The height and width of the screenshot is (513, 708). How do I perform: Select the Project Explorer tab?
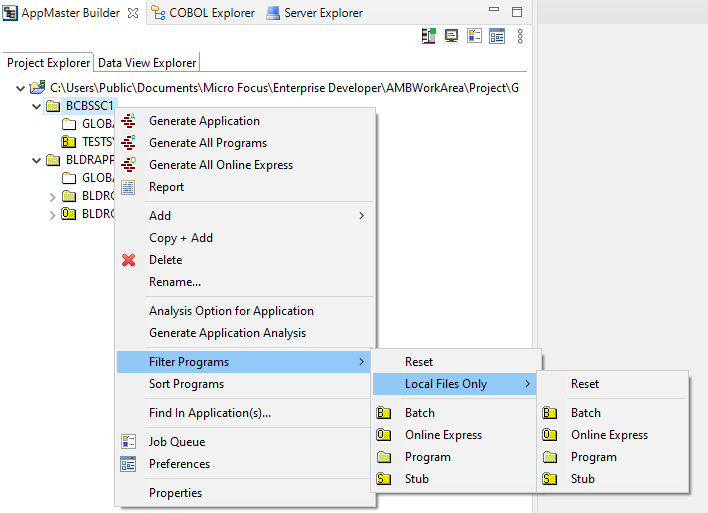coord(48,63)
